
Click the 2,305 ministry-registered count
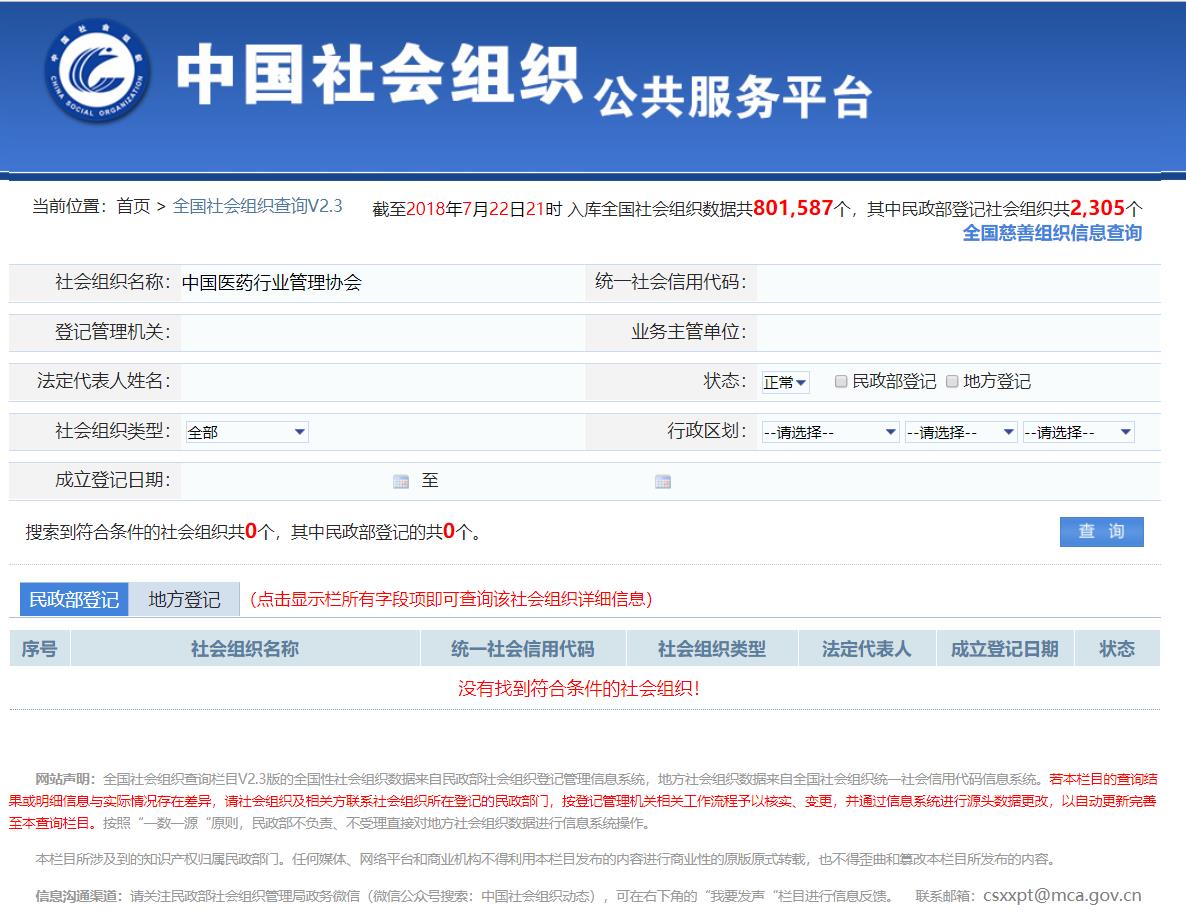(1098, 208)
